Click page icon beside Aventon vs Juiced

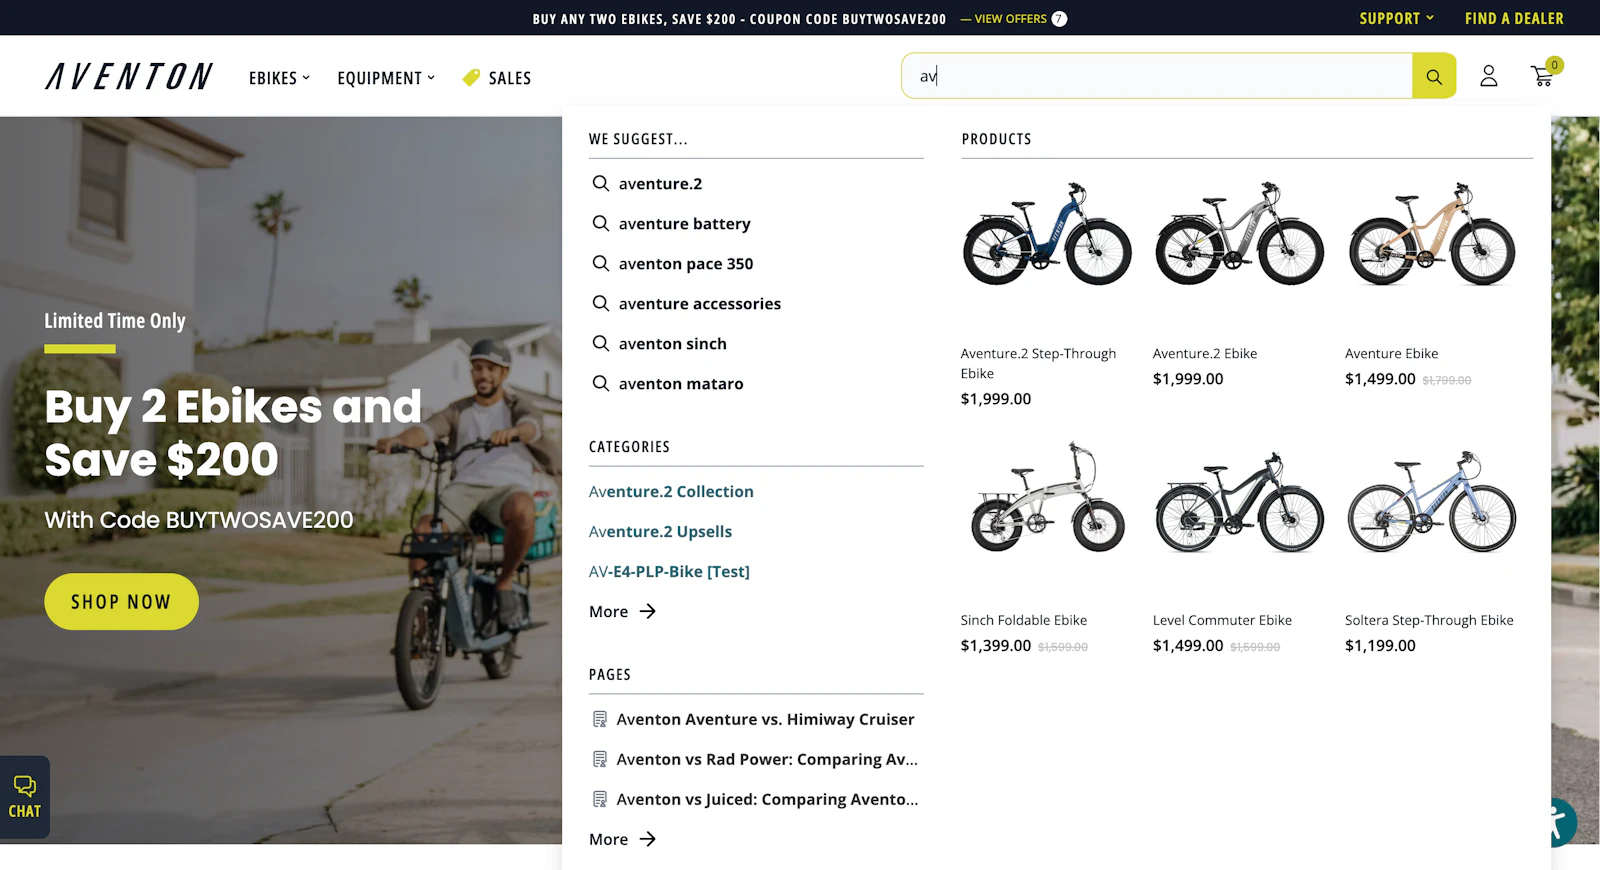click(600, 799)
